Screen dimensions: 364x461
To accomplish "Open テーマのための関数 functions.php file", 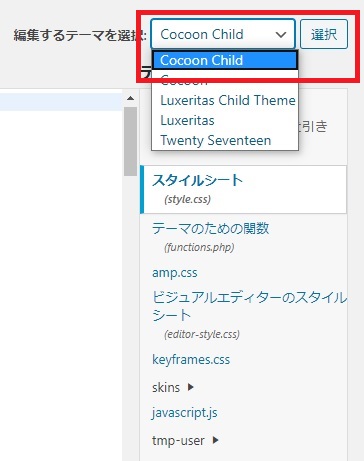I will (210, 237).
